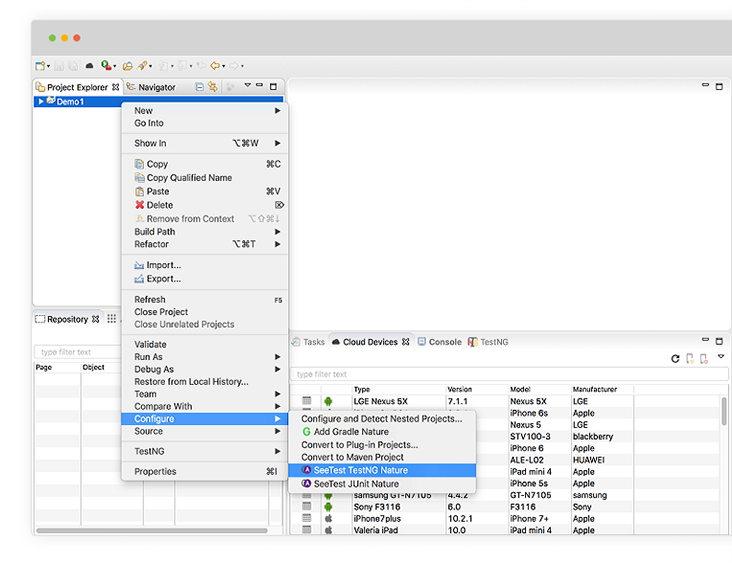
Task: Switch to the Tasks tab
Action: click(308, 342)
